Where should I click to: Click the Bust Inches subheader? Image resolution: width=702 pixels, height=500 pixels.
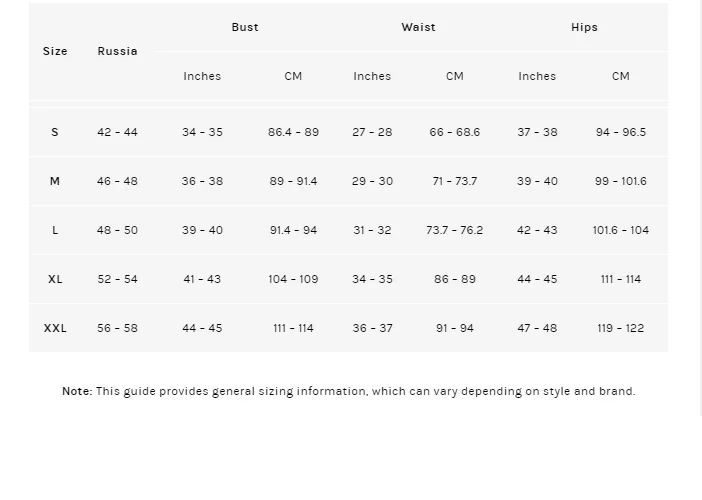coord(202,76)
